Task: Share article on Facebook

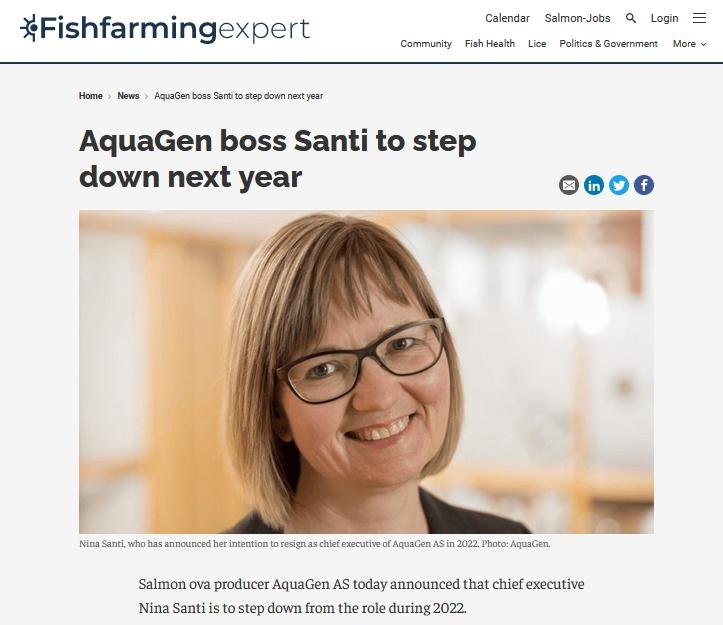Action: (x=644, y=185)
